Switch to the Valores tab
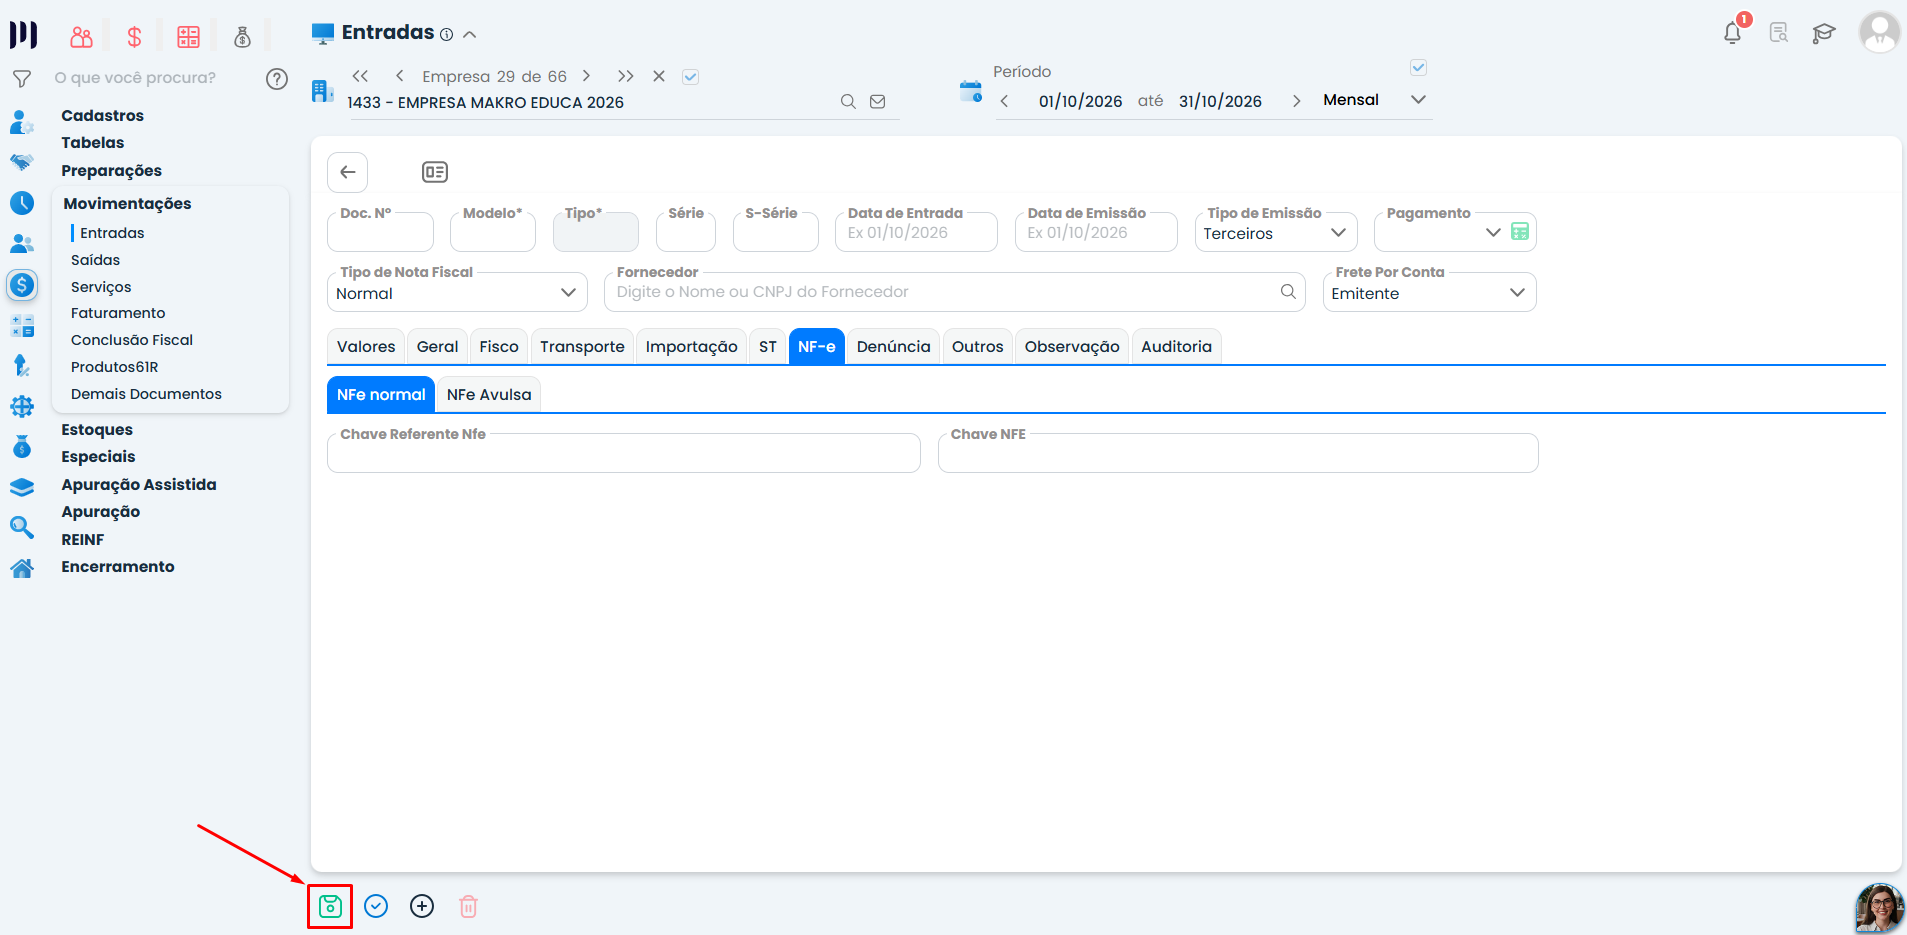1907x935 pixels. [x=366, y=346]
